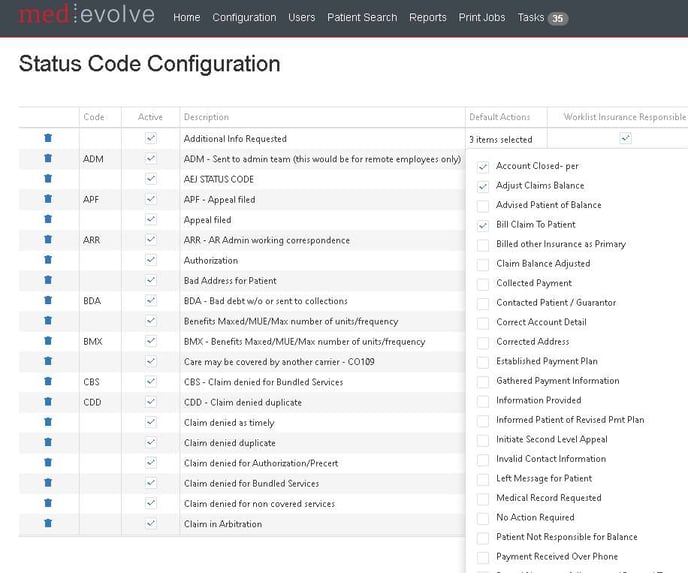Uncheck Adjust Claims Balance option

(x=483, y=186)
